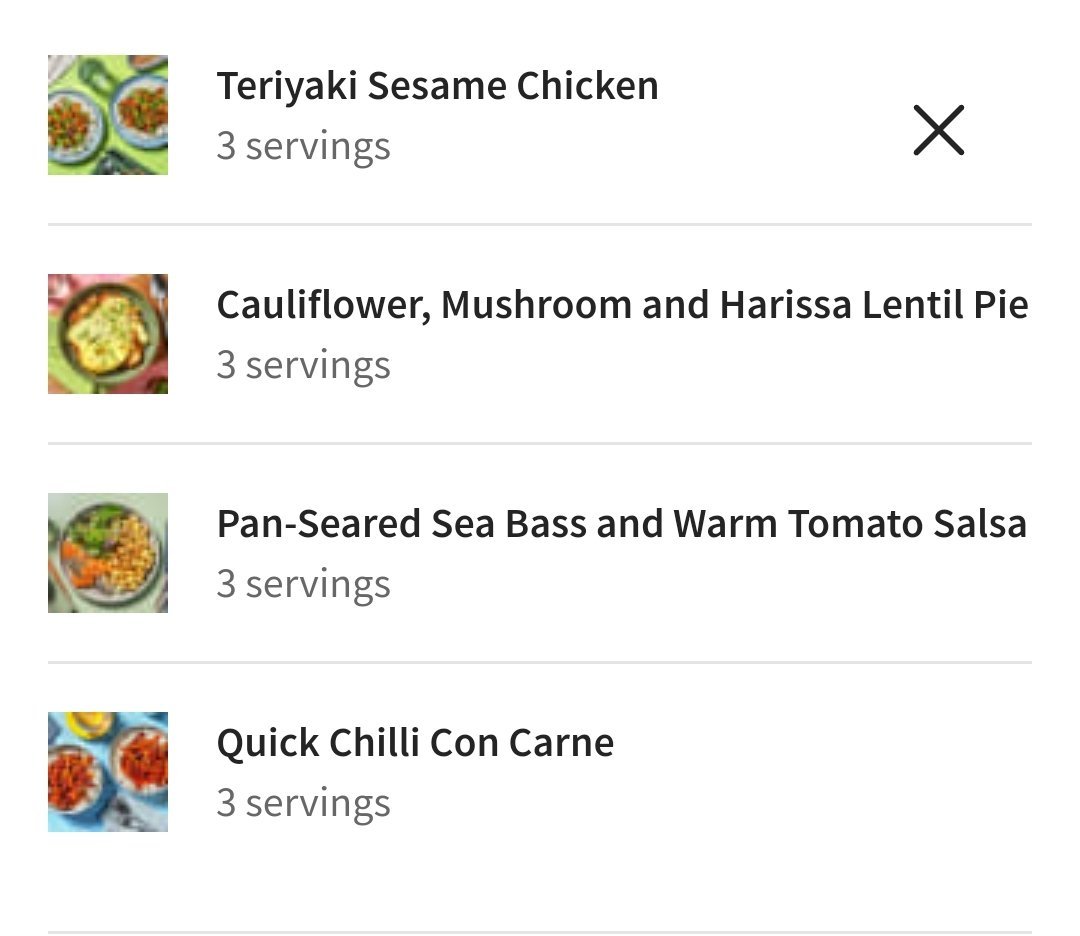
Task: View the Pan-Seared Sea Bass dish photo
Action: [108, 553]
